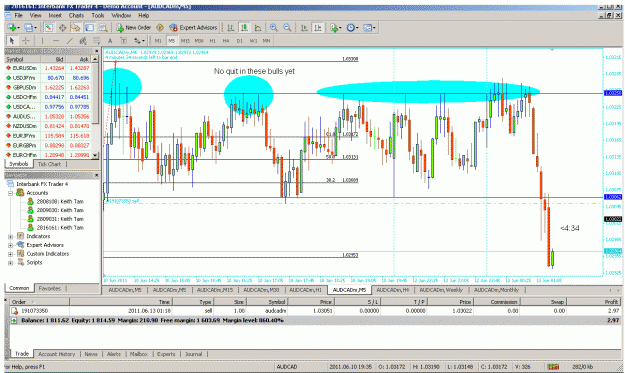Zoom out on the chart
The image size is (625, 373).
coord(287,27)
